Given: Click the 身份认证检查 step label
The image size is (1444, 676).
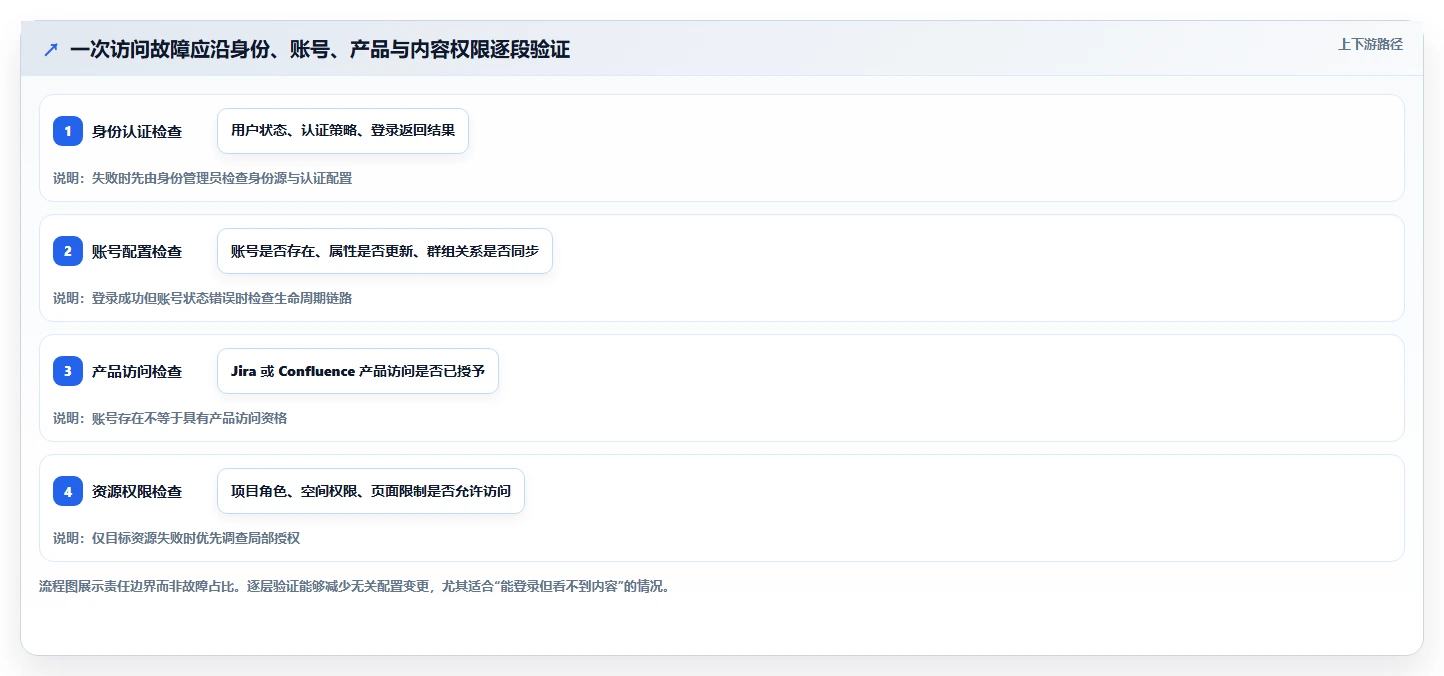Looking at the screenshot, I should (137, 131).
